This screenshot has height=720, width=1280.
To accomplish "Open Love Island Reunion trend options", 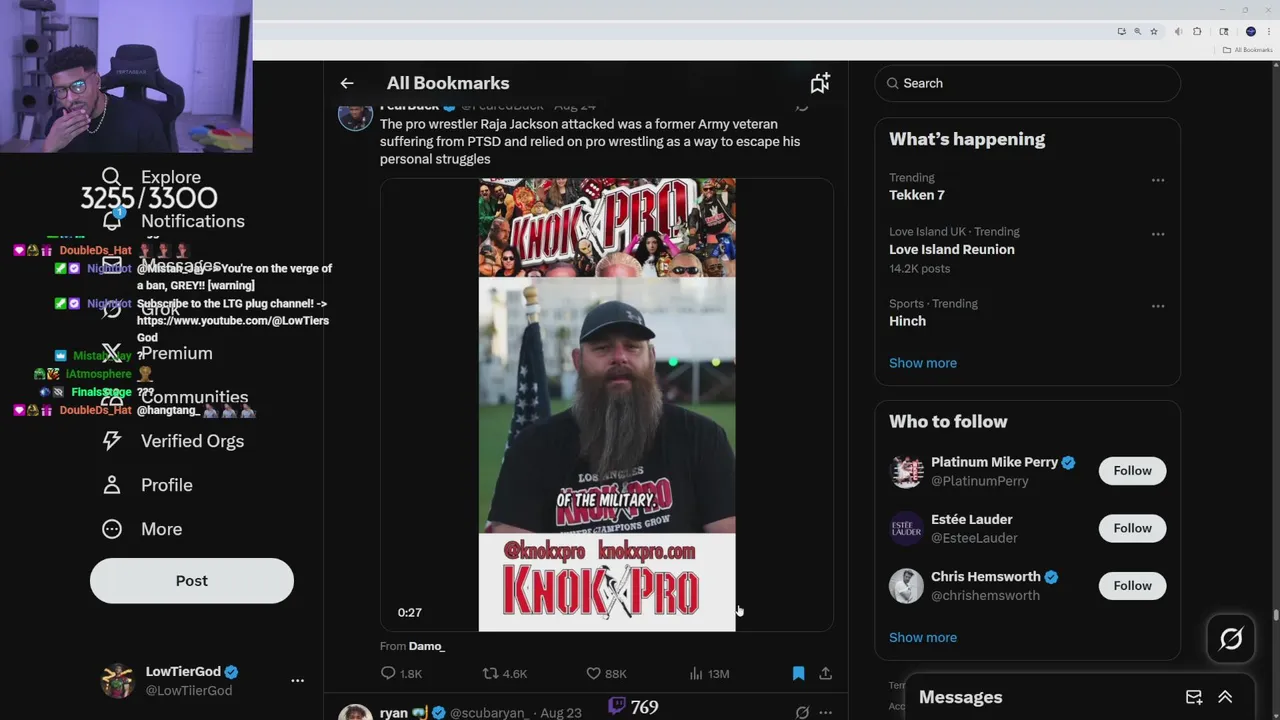I will pos(1158,234).
